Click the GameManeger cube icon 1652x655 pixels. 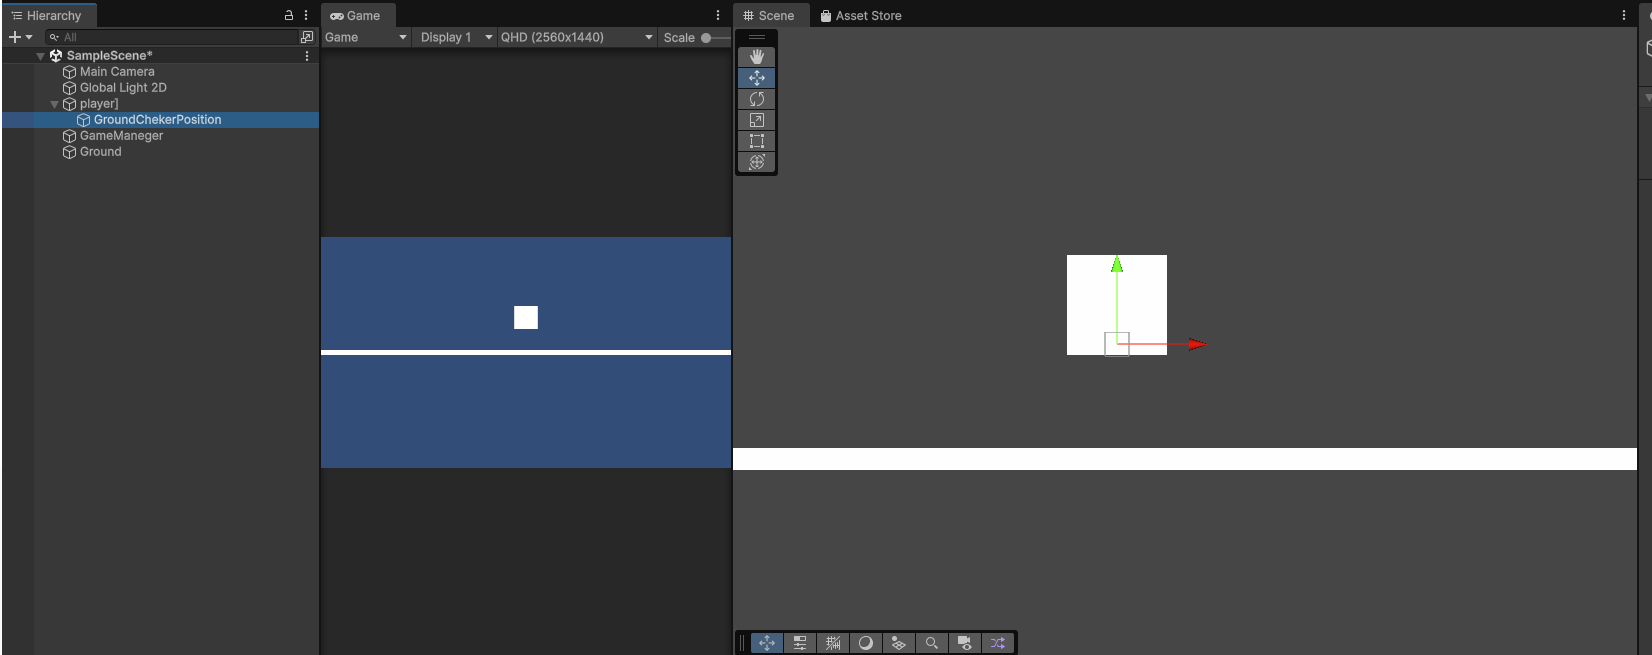point(69,136)
